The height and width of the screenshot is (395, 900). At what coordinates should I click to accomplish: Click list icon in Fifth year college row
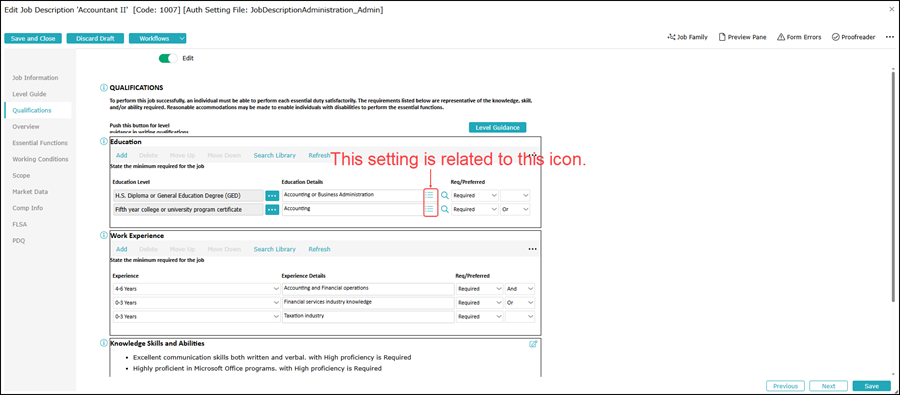(429, 210)
